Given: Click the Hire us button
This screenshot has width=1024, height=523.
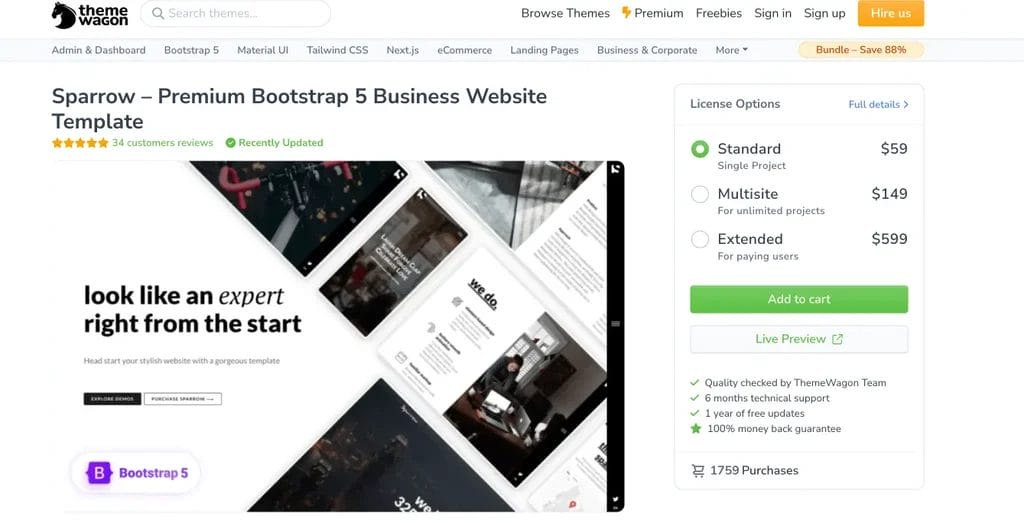Looking at the screenshot, I should pos(891,13).
